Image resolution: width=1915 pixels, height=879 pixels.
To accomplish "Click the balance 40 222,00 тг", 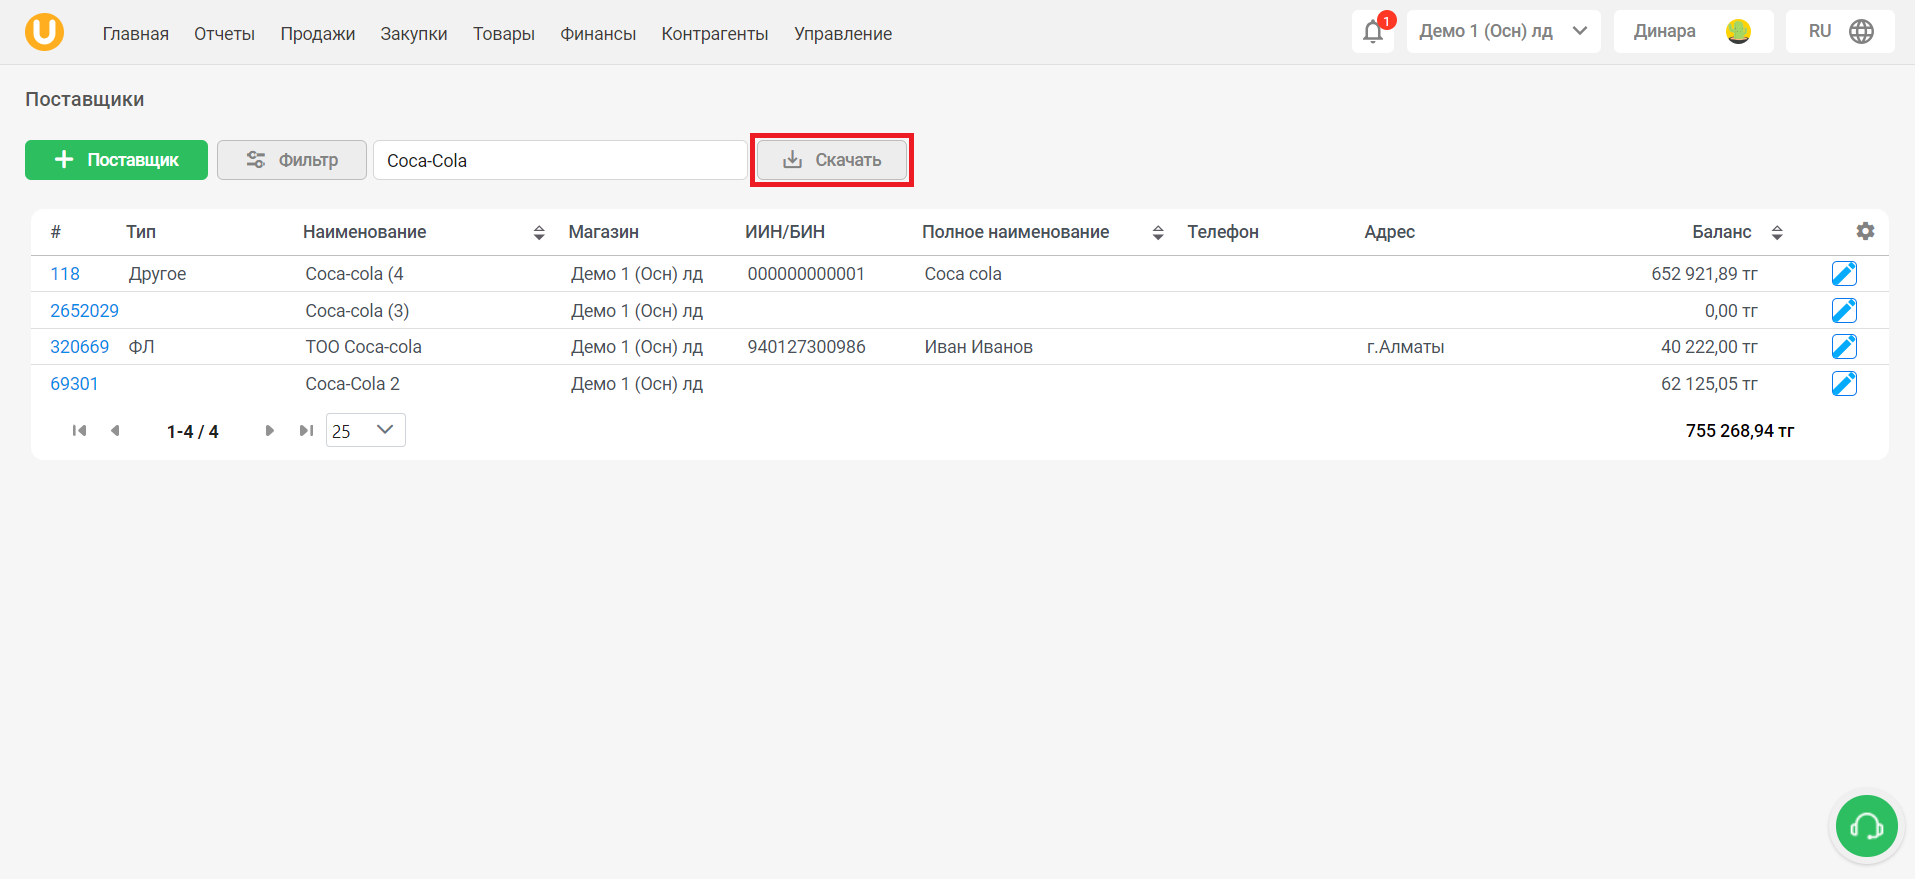I will pyautogui.click(x=1710, y=347).
